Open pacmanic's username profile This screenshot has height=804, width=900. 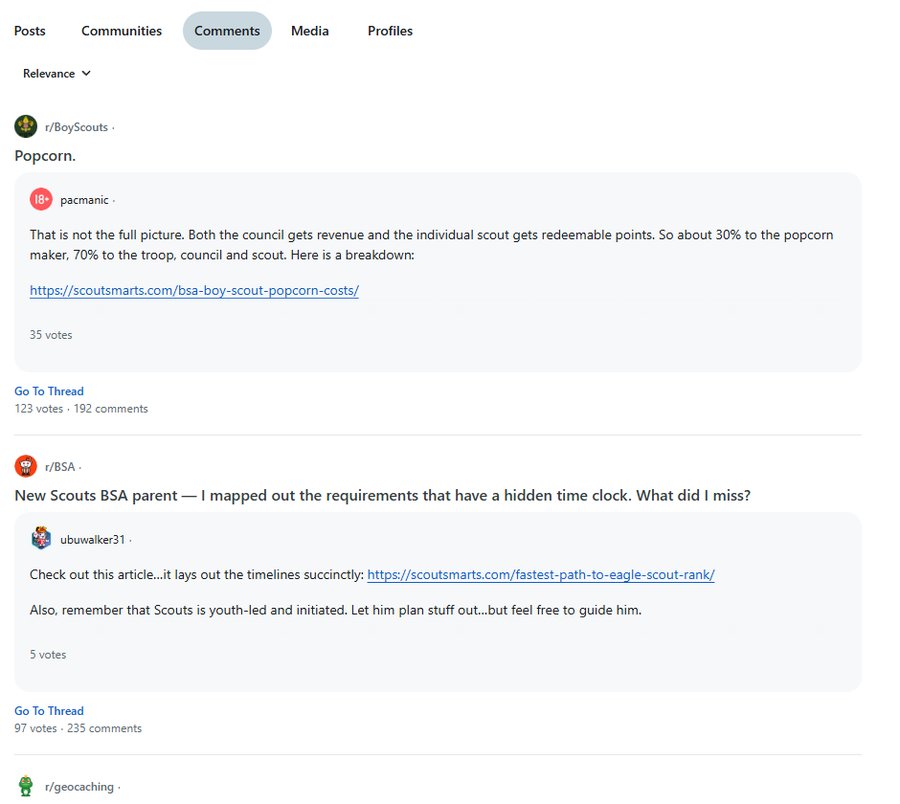tap(84, 200)
